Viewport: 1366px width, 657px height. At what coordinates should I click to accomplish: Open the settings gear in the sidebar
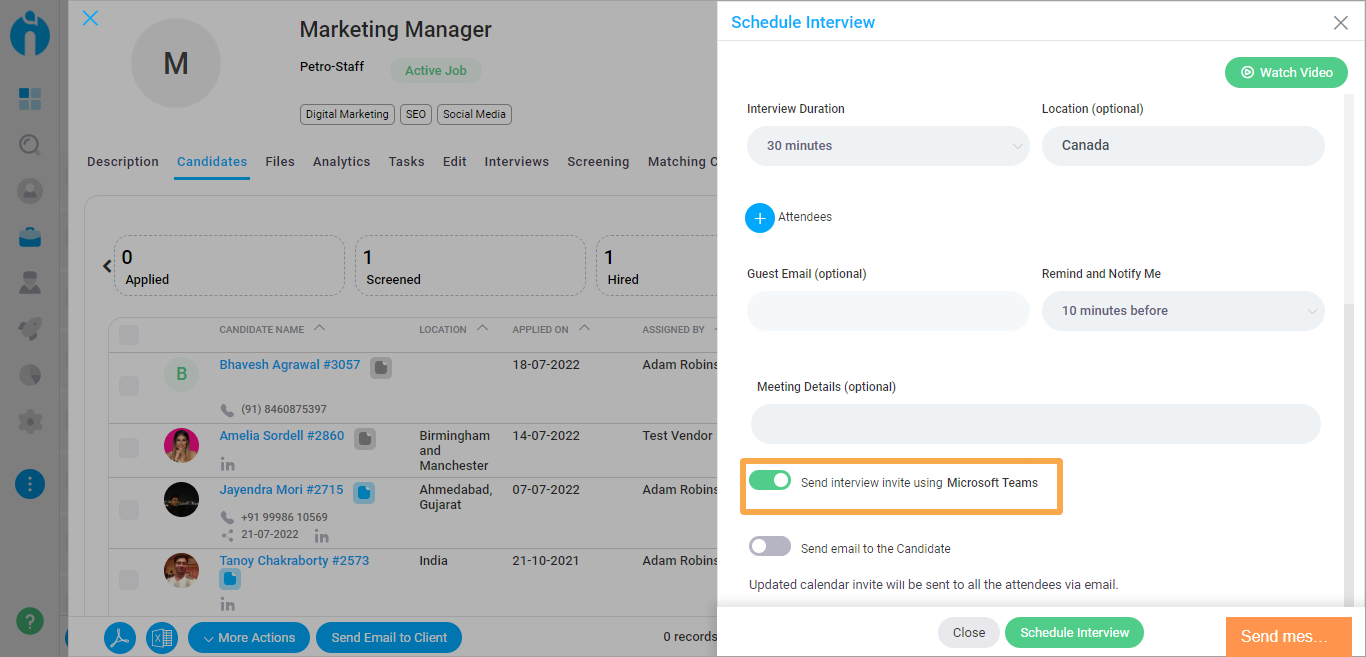[x=29, y=421]
